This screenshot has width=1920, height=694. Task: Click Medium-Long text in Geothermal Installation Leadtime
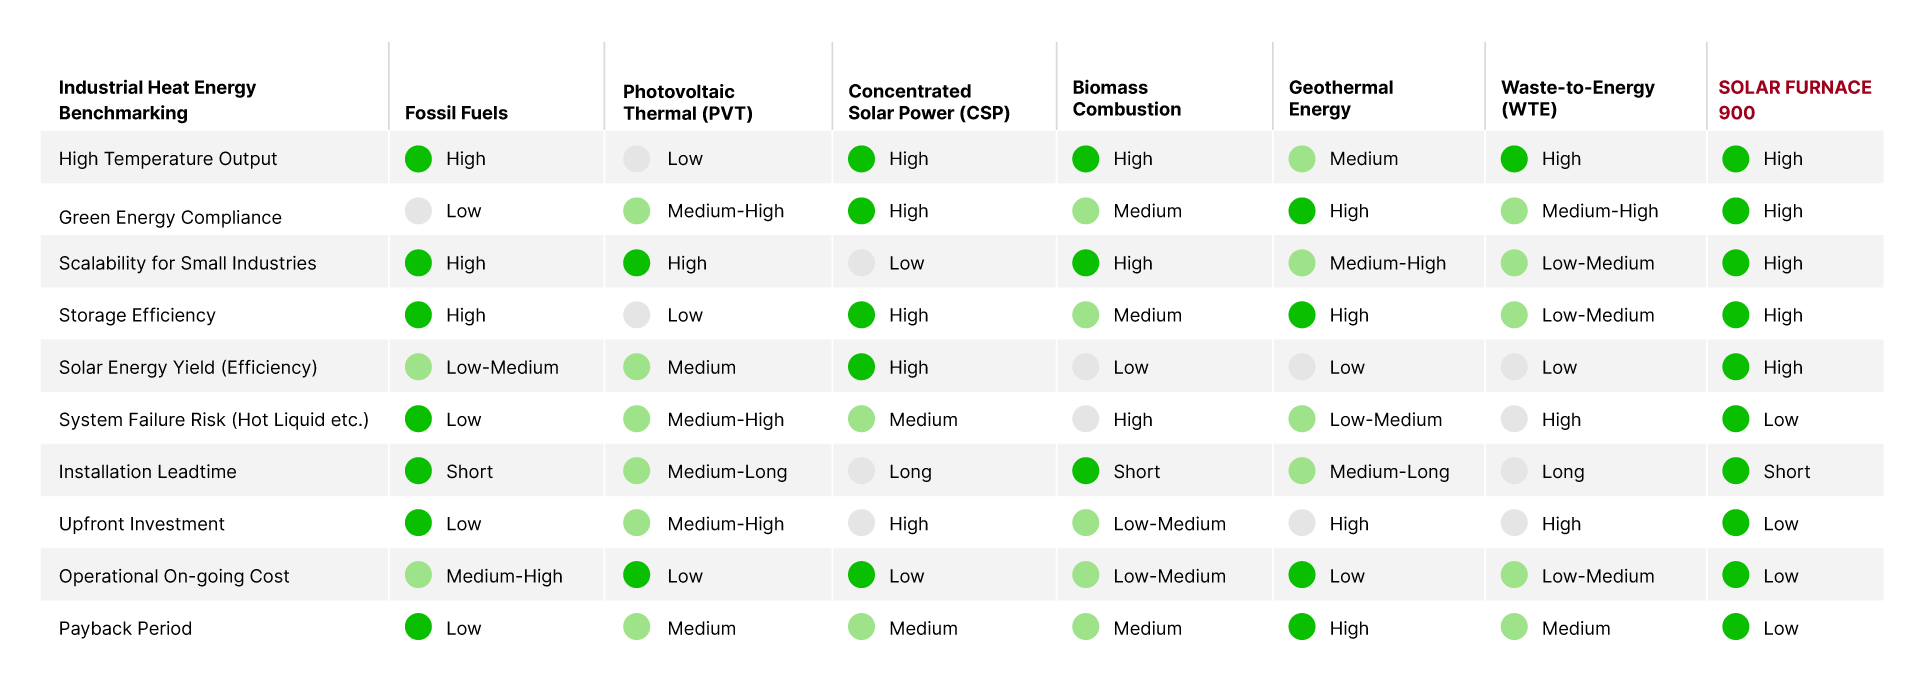[1389, 472]
